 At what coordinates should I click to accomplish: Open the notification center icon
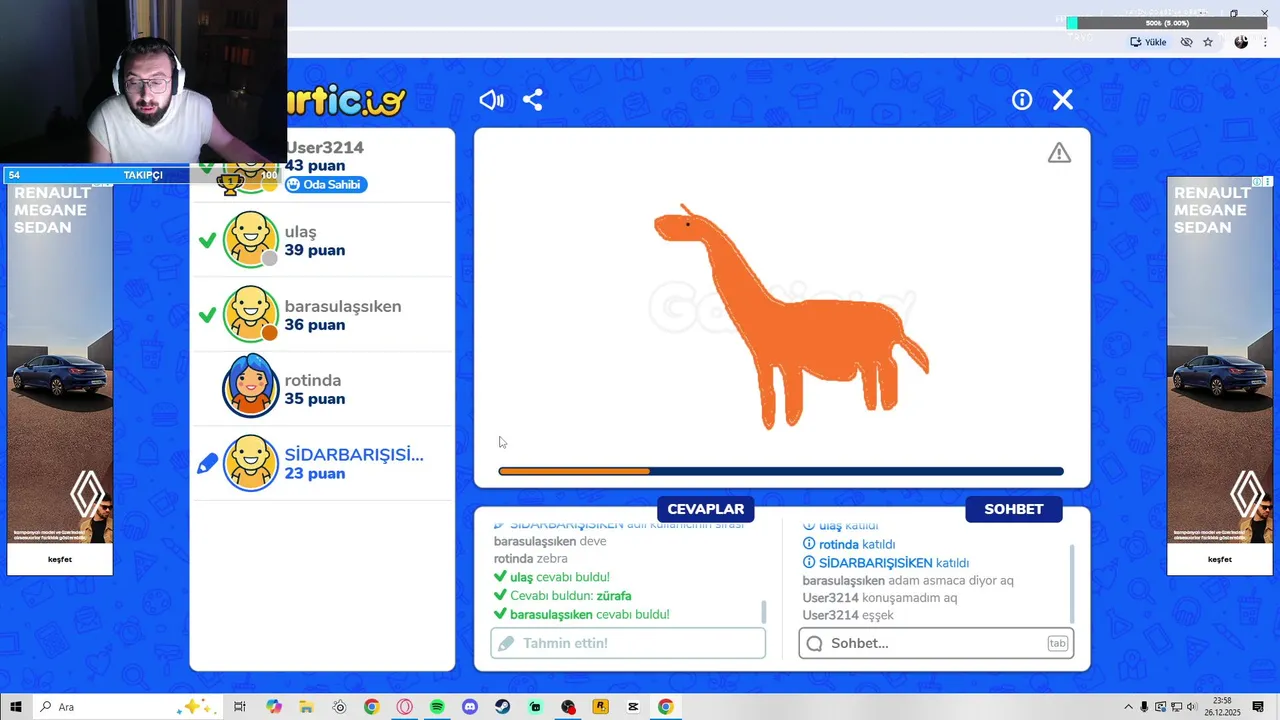pyautogui.click(x=1258, y=707)
